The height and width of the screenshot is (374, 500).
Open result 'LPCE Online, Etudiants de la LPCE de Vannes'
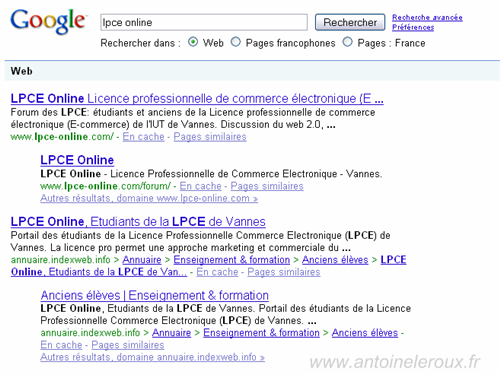138,222
